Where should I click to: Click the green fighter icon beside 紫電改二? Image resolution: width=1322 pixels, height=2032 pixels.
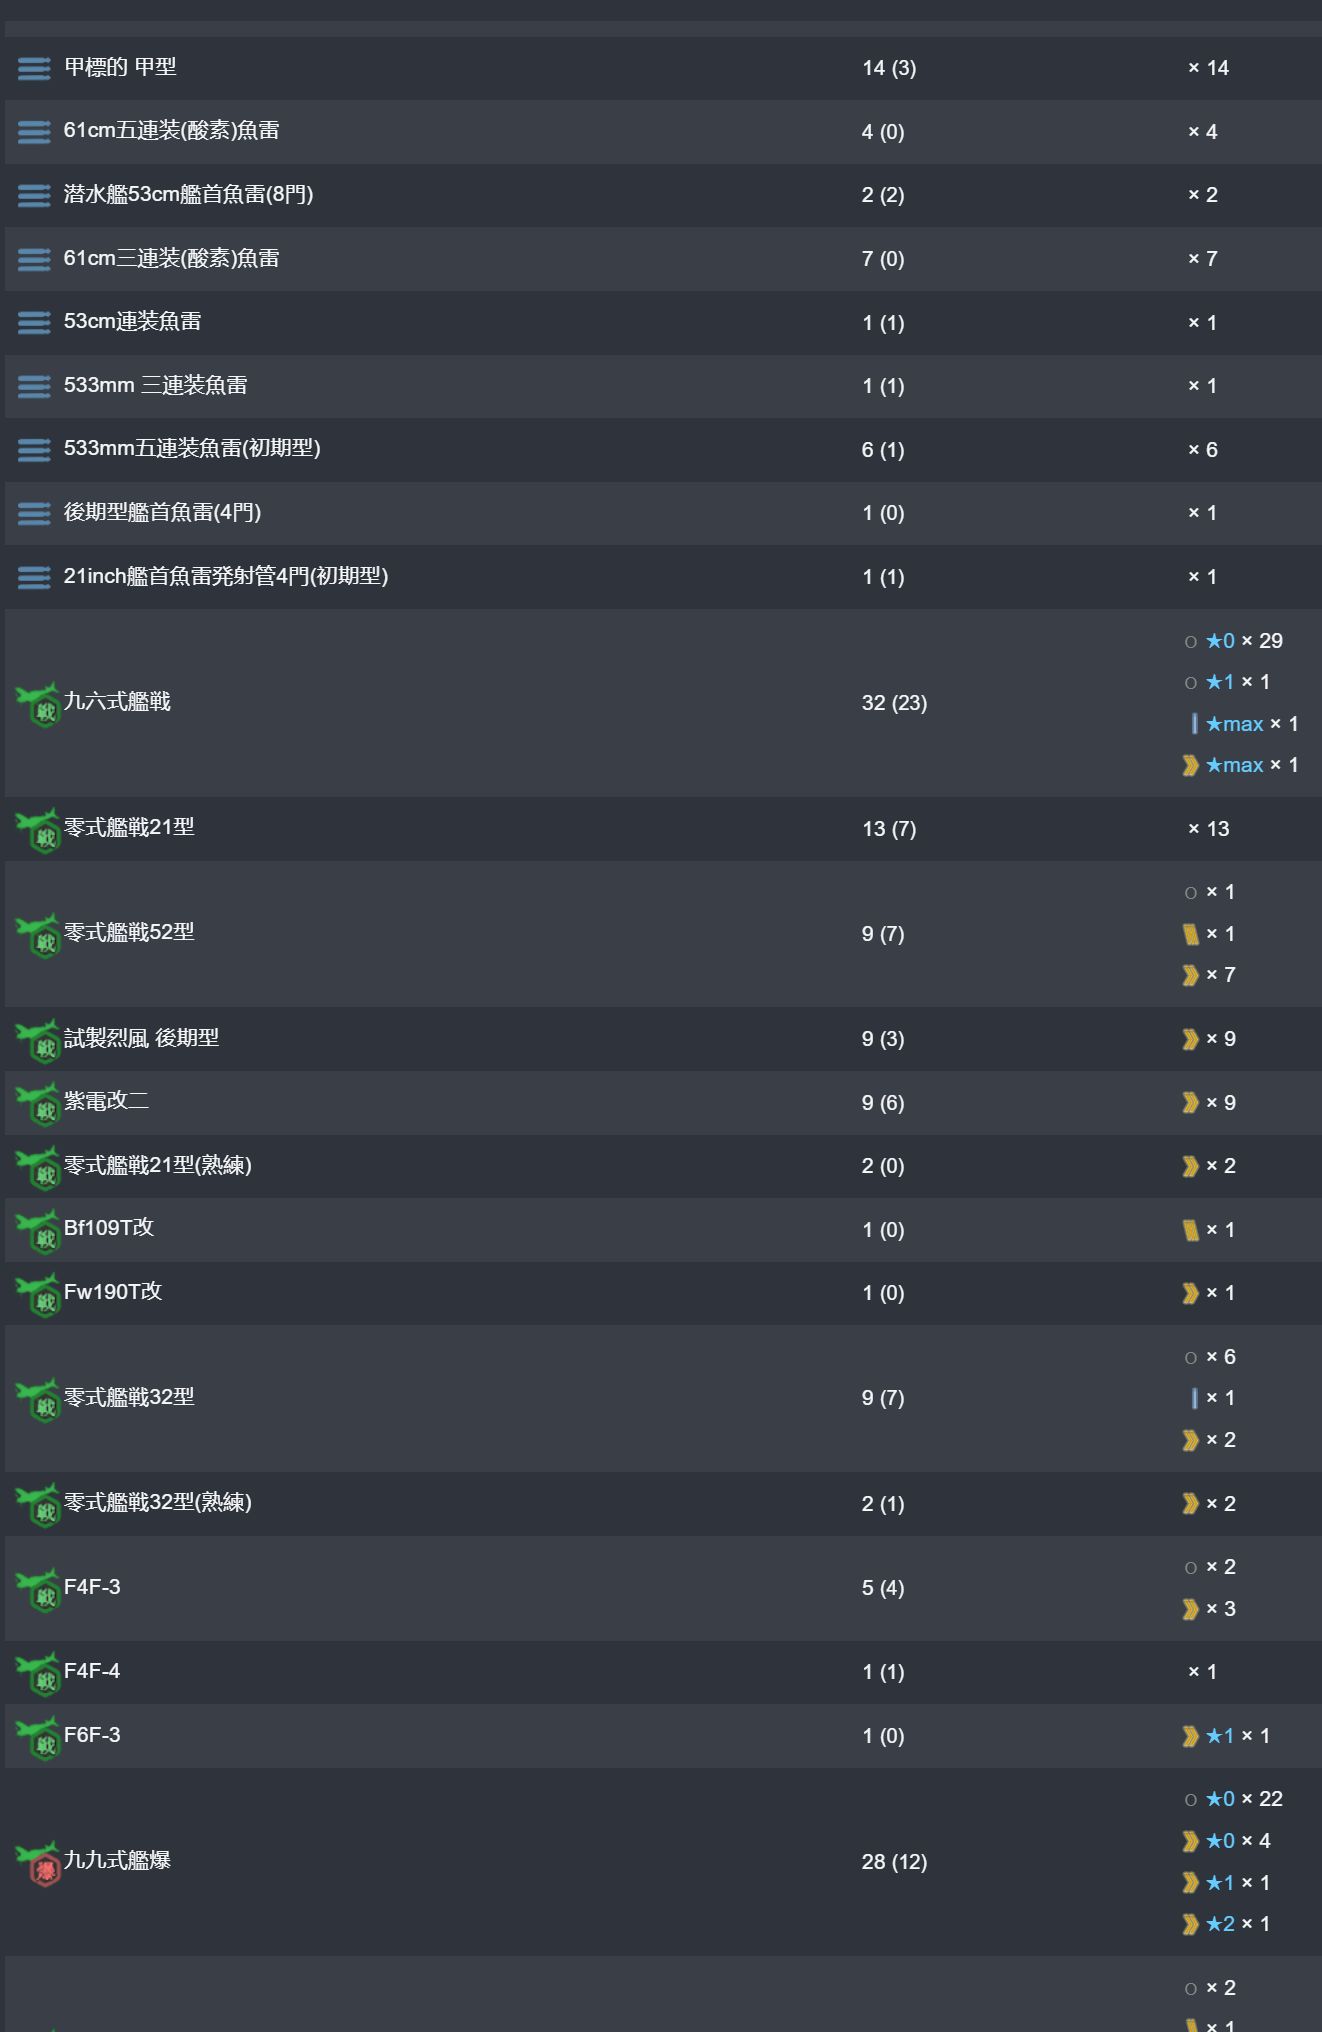(x=38, y=1103)
